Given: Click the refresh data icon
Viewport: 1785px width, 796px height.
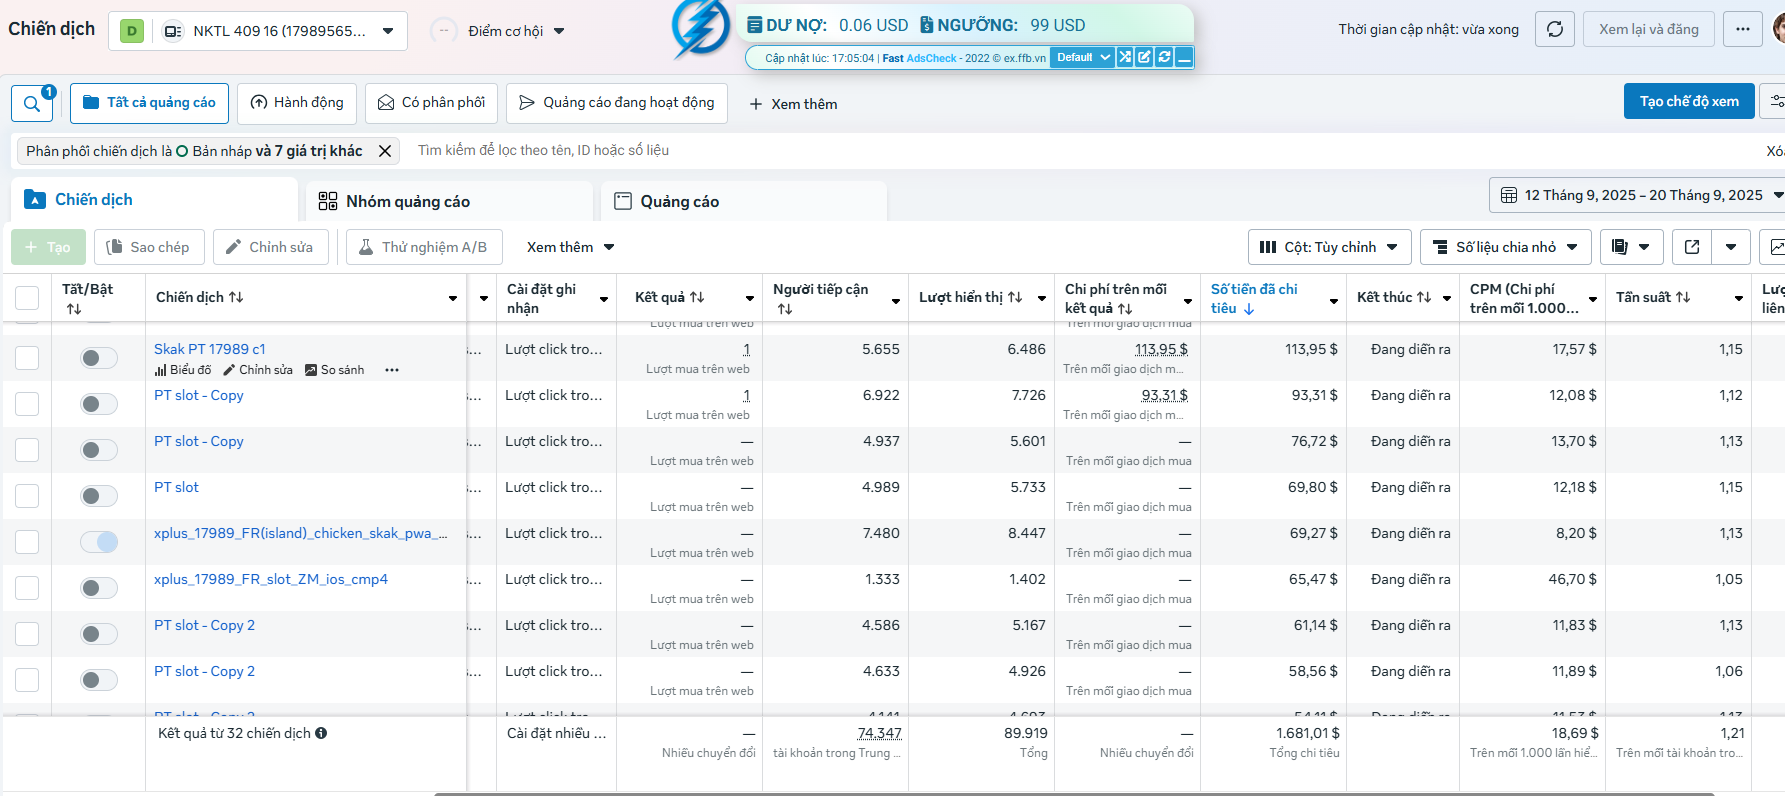Looking at the screenshot, I should (1555, 29).
